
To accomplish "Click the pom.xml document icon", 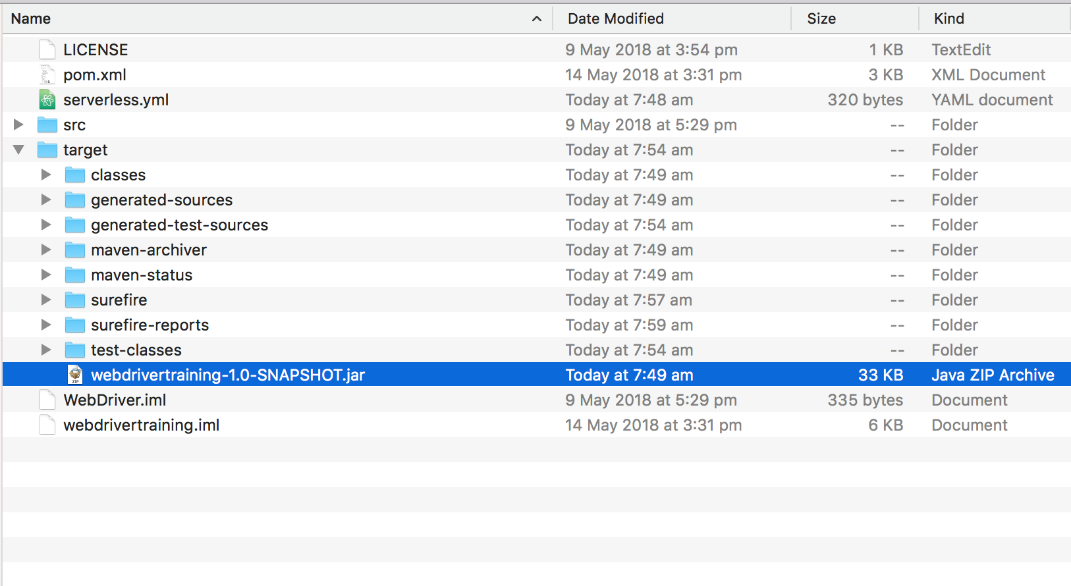I will point(47,75).
